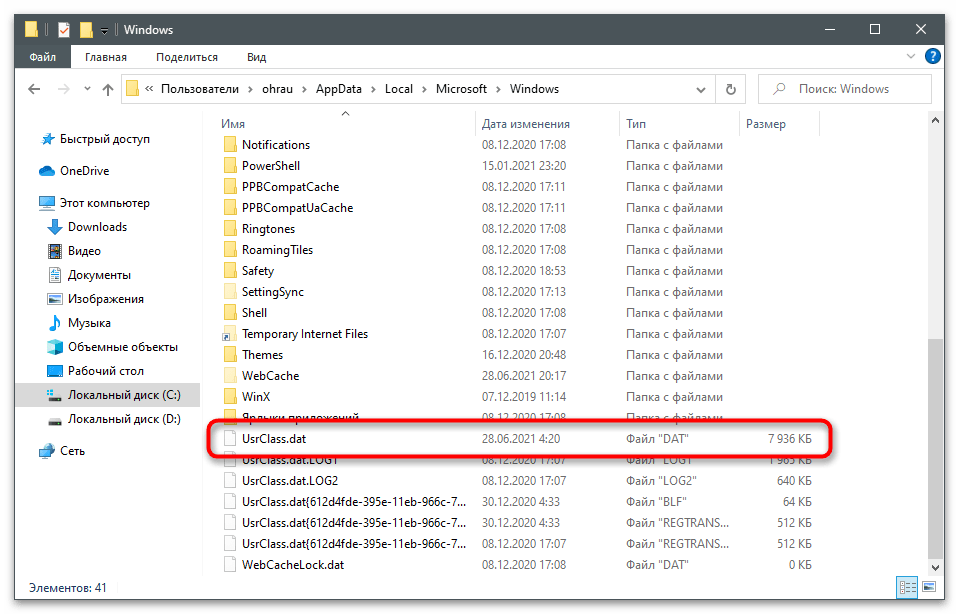This screenshot has height=614, width=959.
Task: Open the Вид ribbon tab
Action: pos(256,57)
